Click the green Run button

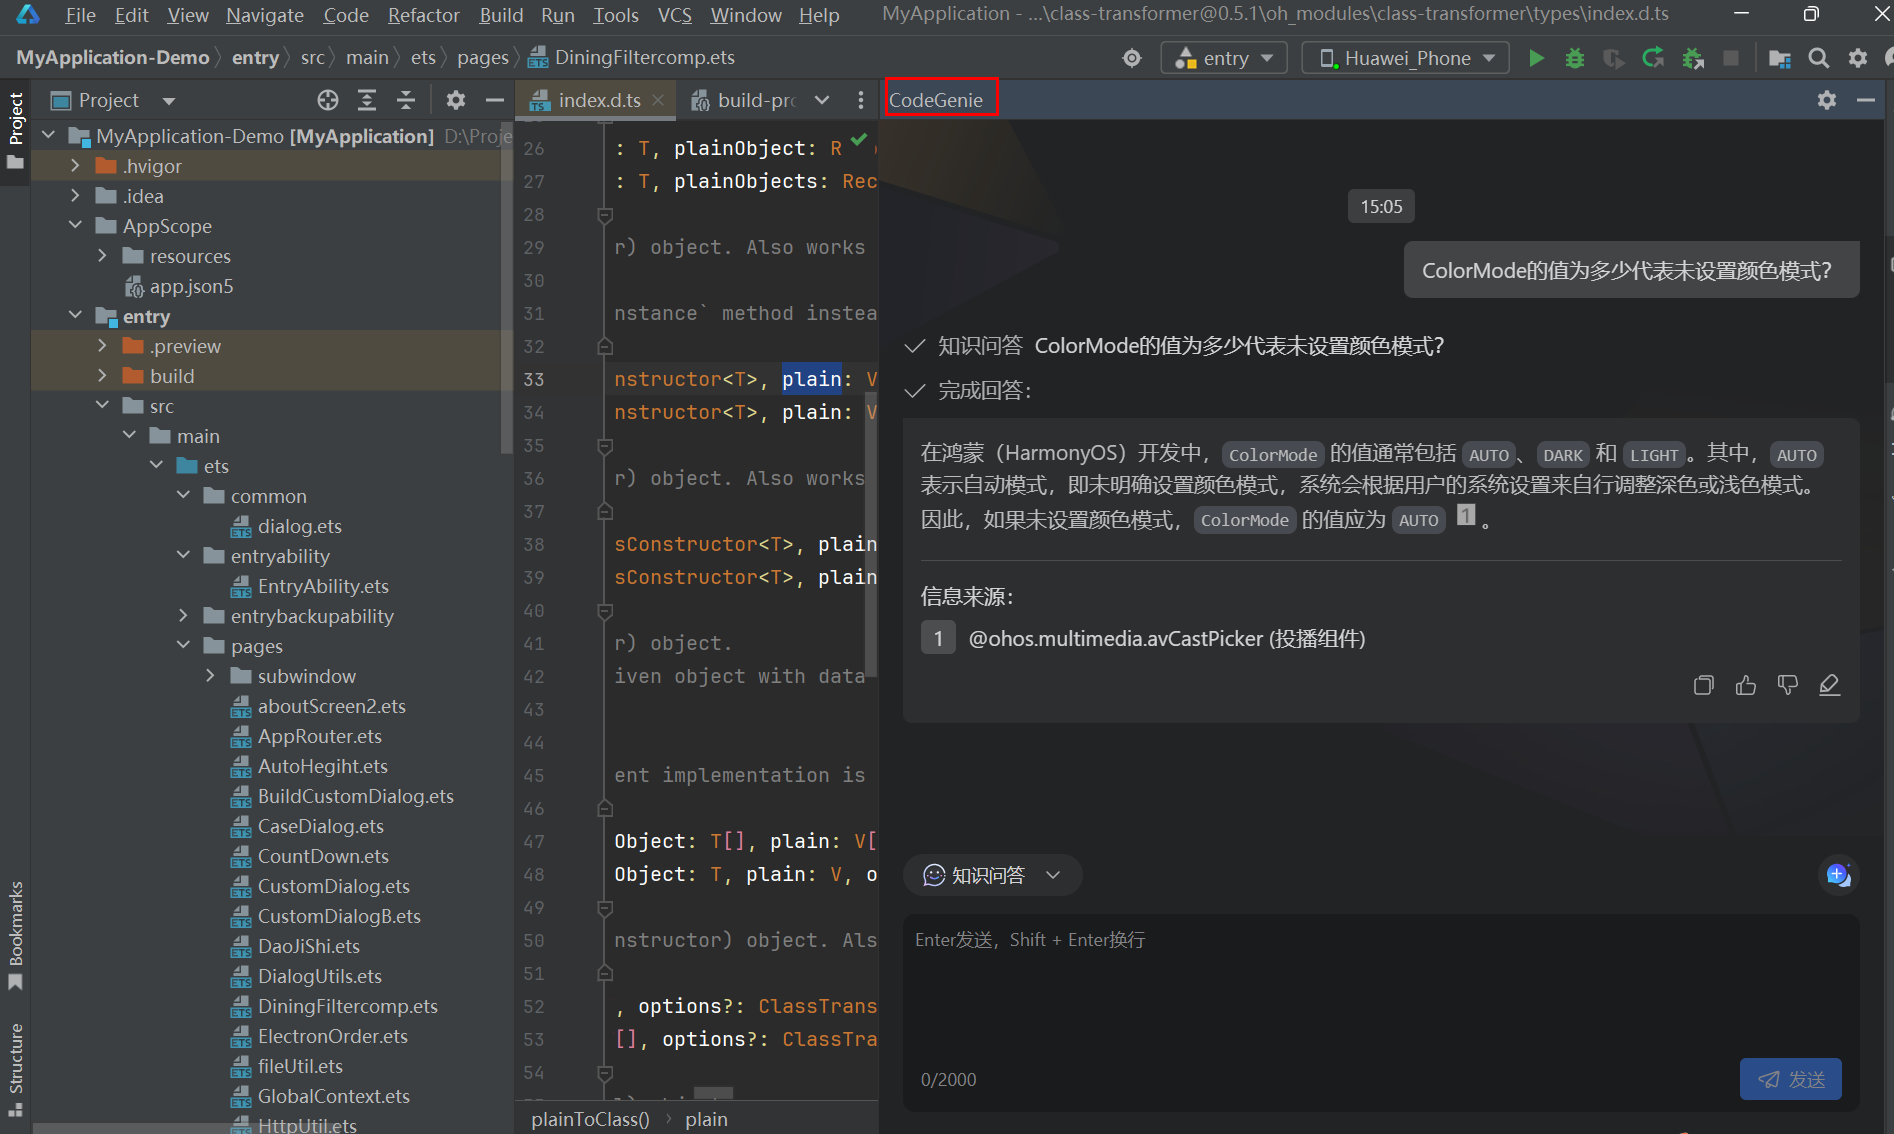[x=1536, y=58]
